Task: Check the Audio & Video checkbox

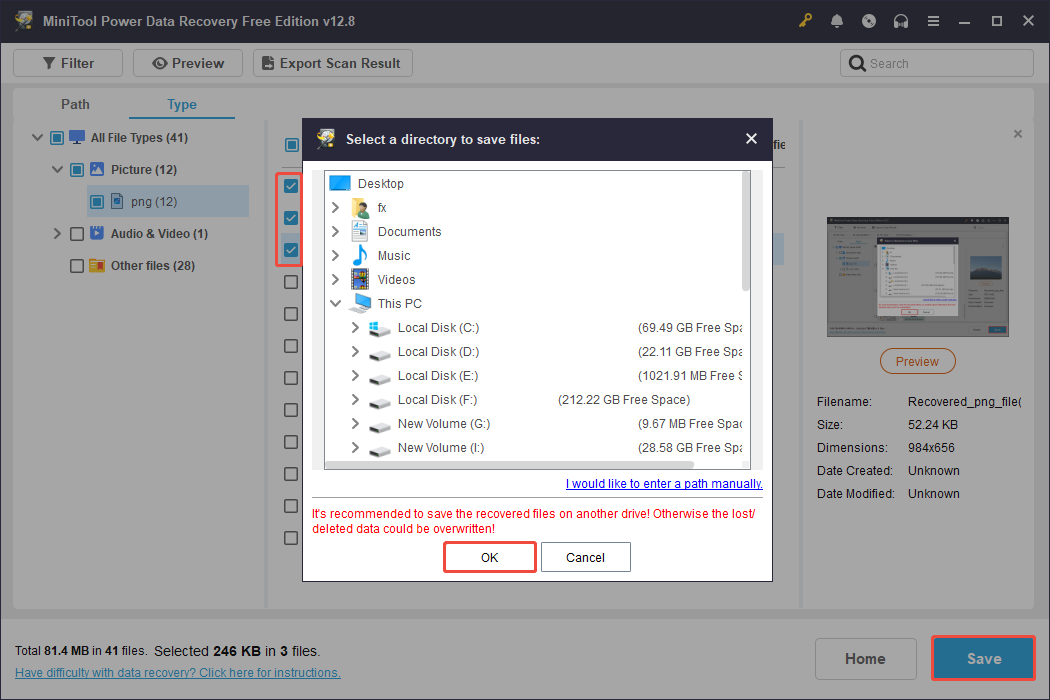Action: [77, 233]
